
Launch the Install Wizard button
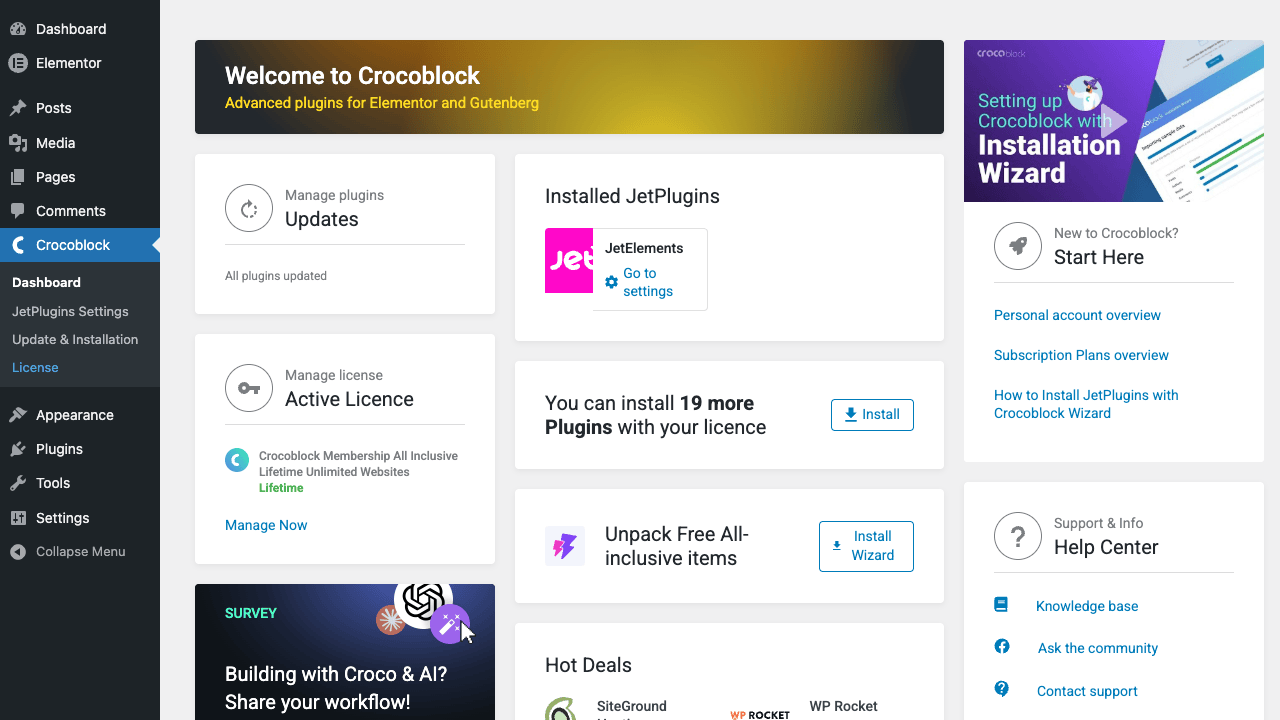click(866, 546)
